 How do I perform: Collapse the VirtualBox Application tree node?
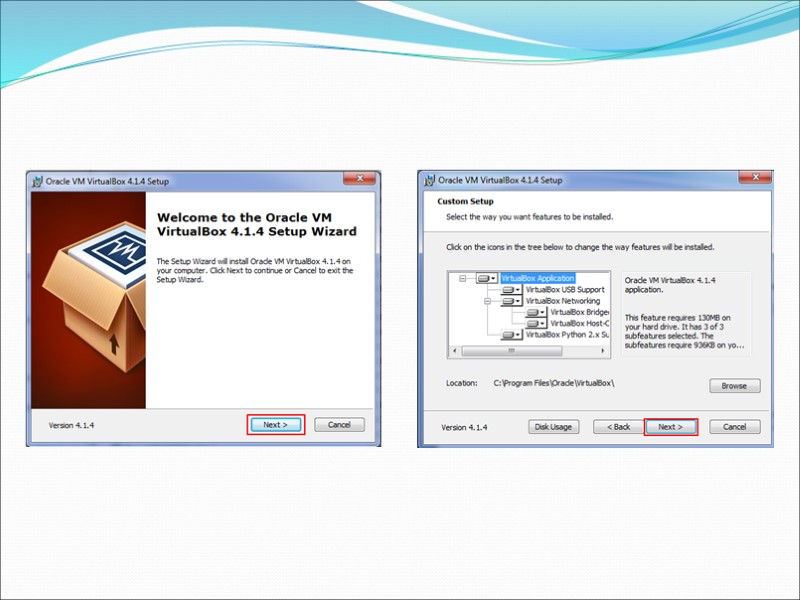coord(463,279)
